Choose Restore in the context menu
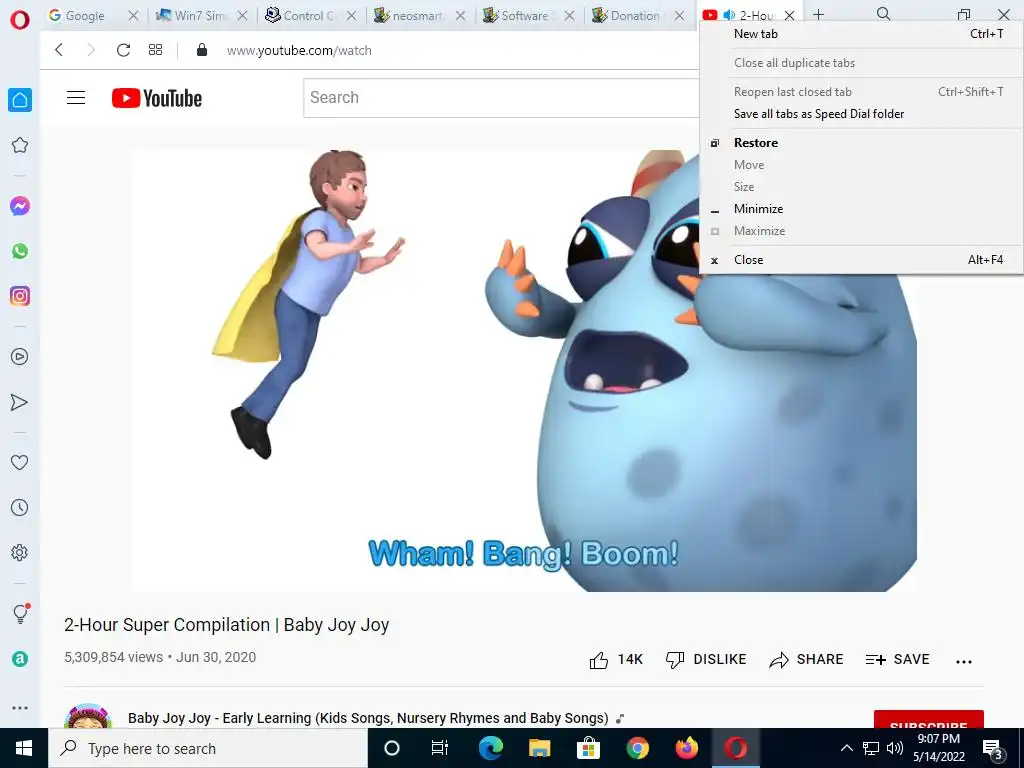Viewport: 1024px width, 768px height. [x=861, y=142]
